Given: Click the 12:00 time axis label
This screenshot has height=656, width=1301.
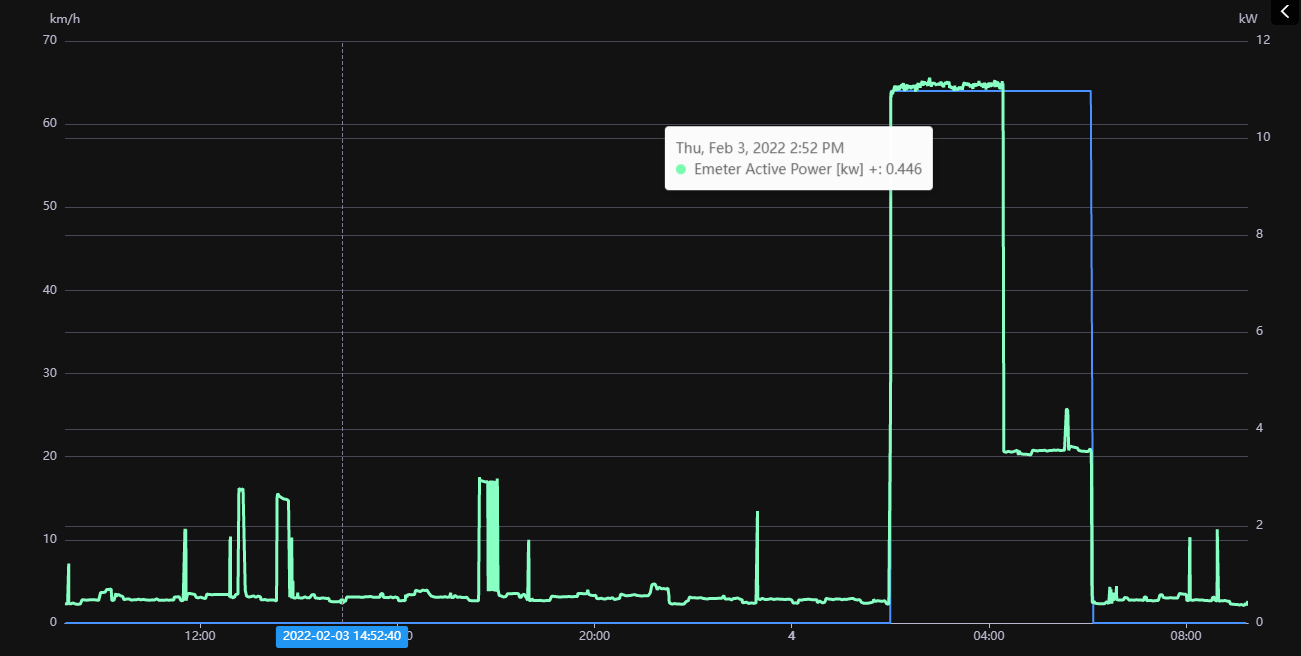Looking at the screenshot, I should tap(200, 635).
